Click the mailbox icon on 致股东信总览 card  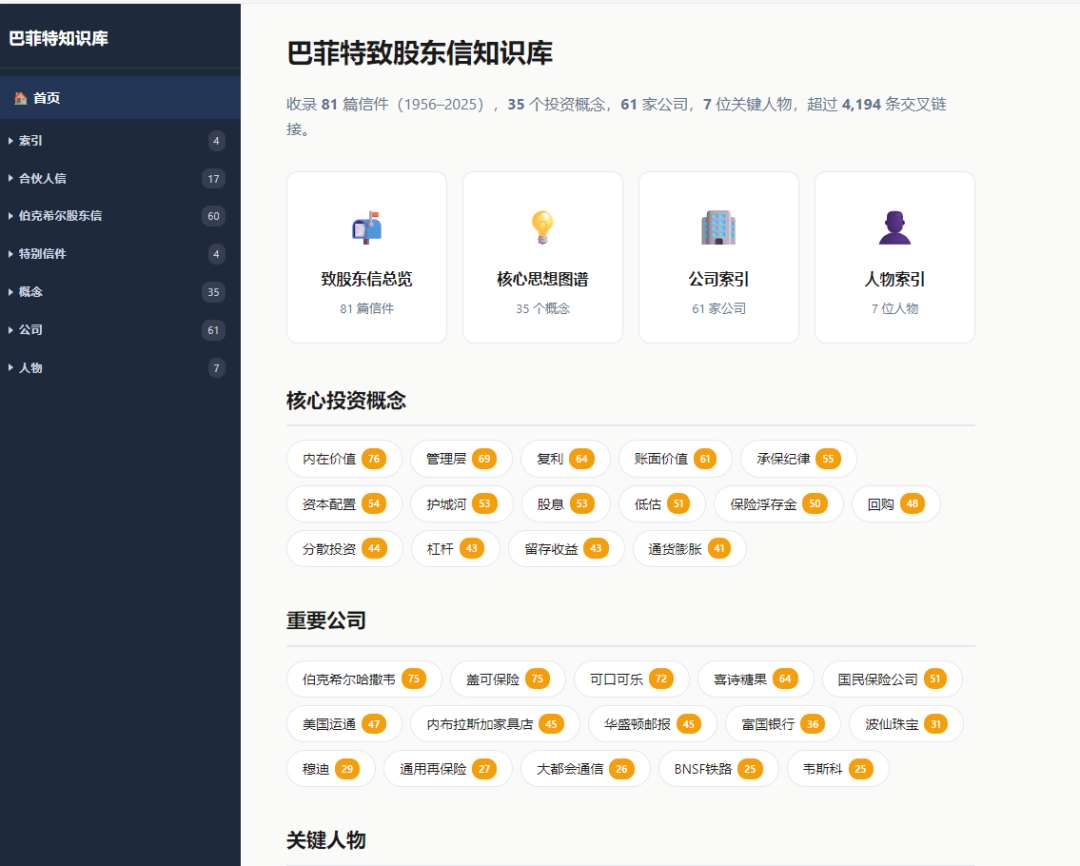point(366,227)
